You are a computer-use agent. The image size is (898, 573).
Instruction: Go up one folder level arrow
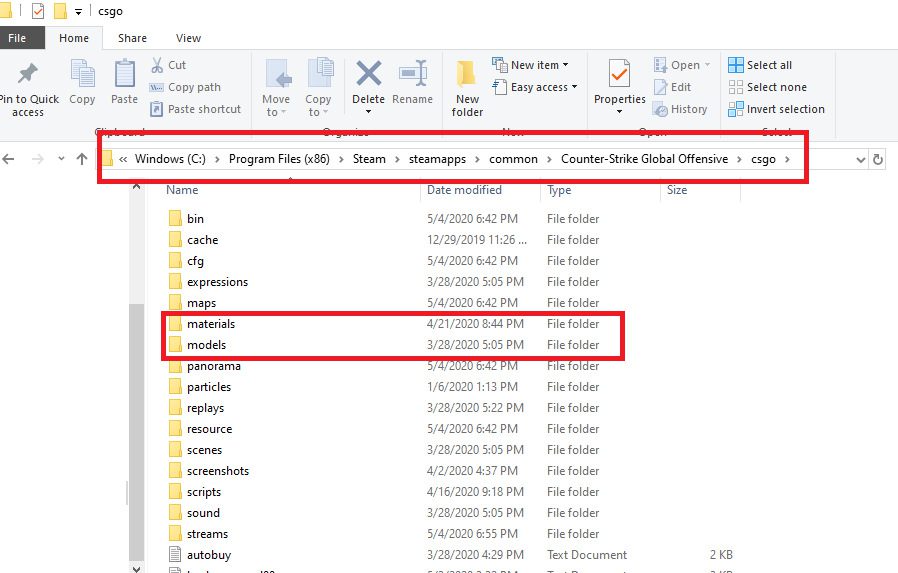point(82,159)
